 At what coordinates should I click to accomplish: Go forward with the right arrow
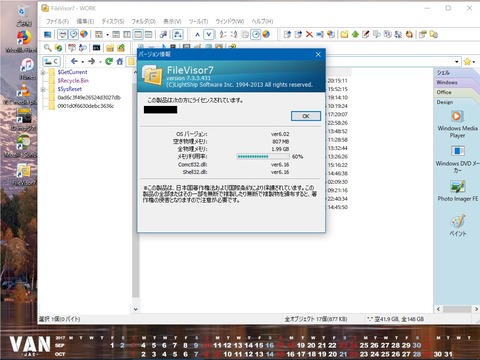click(91, 61)
